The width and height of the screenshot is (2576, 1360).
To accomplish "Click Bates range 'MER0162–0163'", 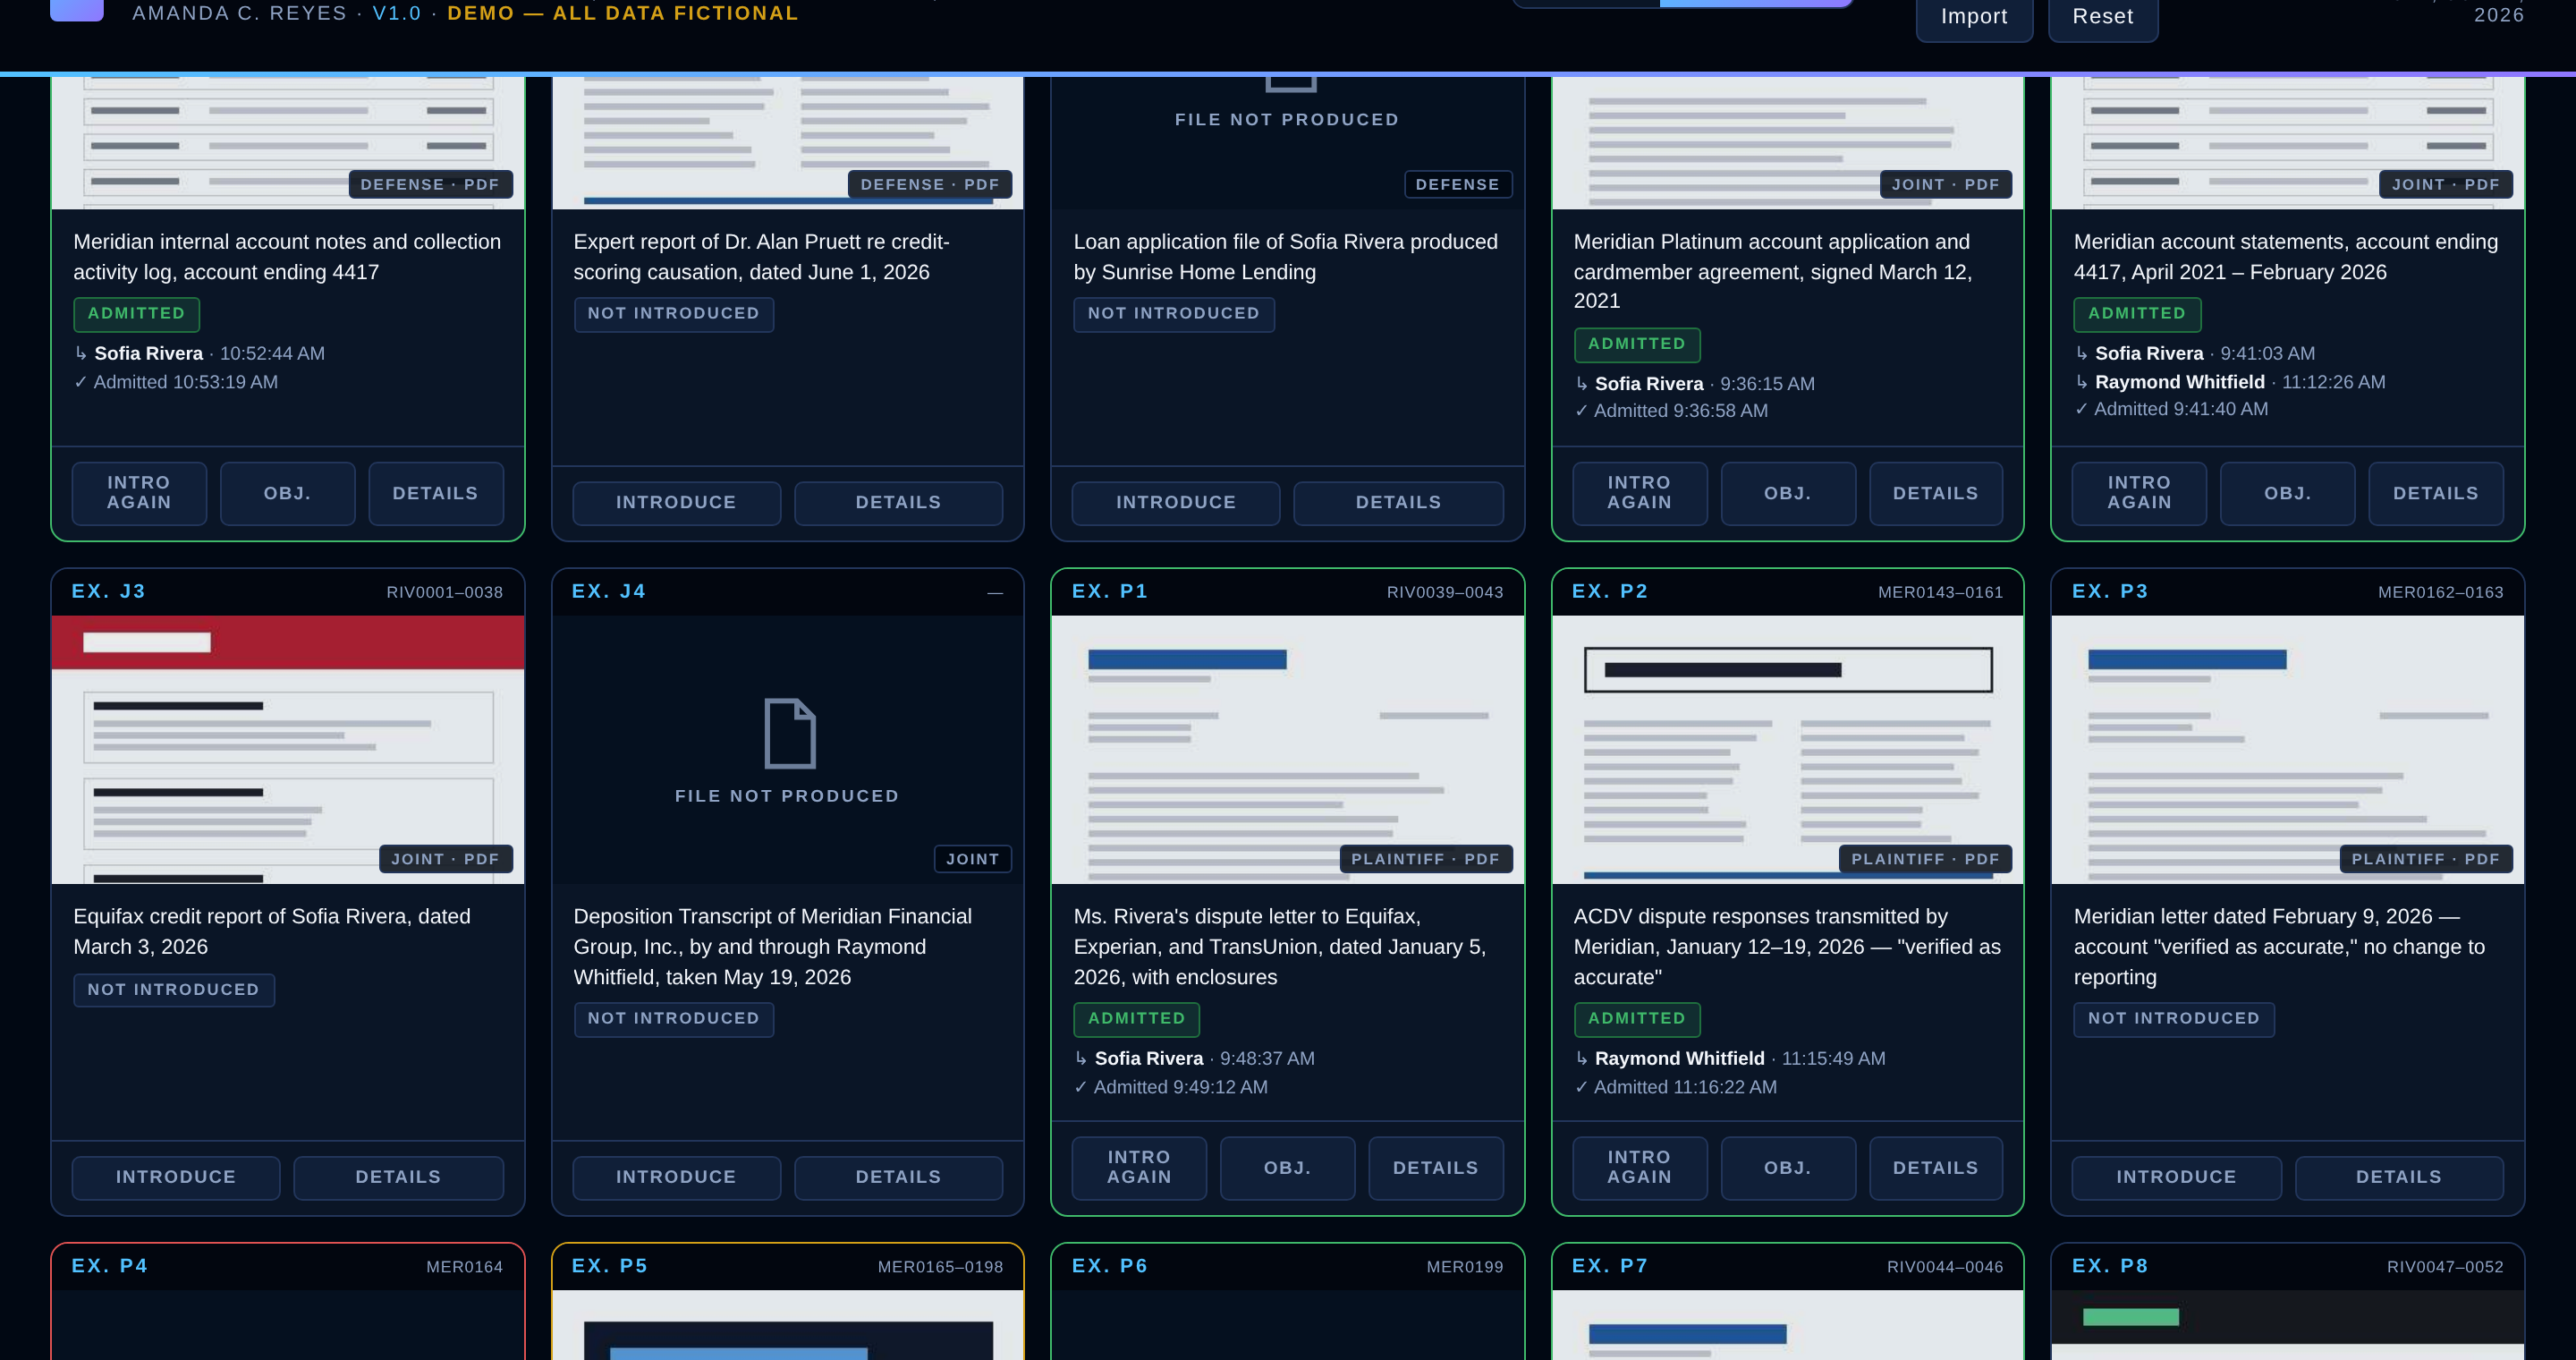I will click(2441, 592).
